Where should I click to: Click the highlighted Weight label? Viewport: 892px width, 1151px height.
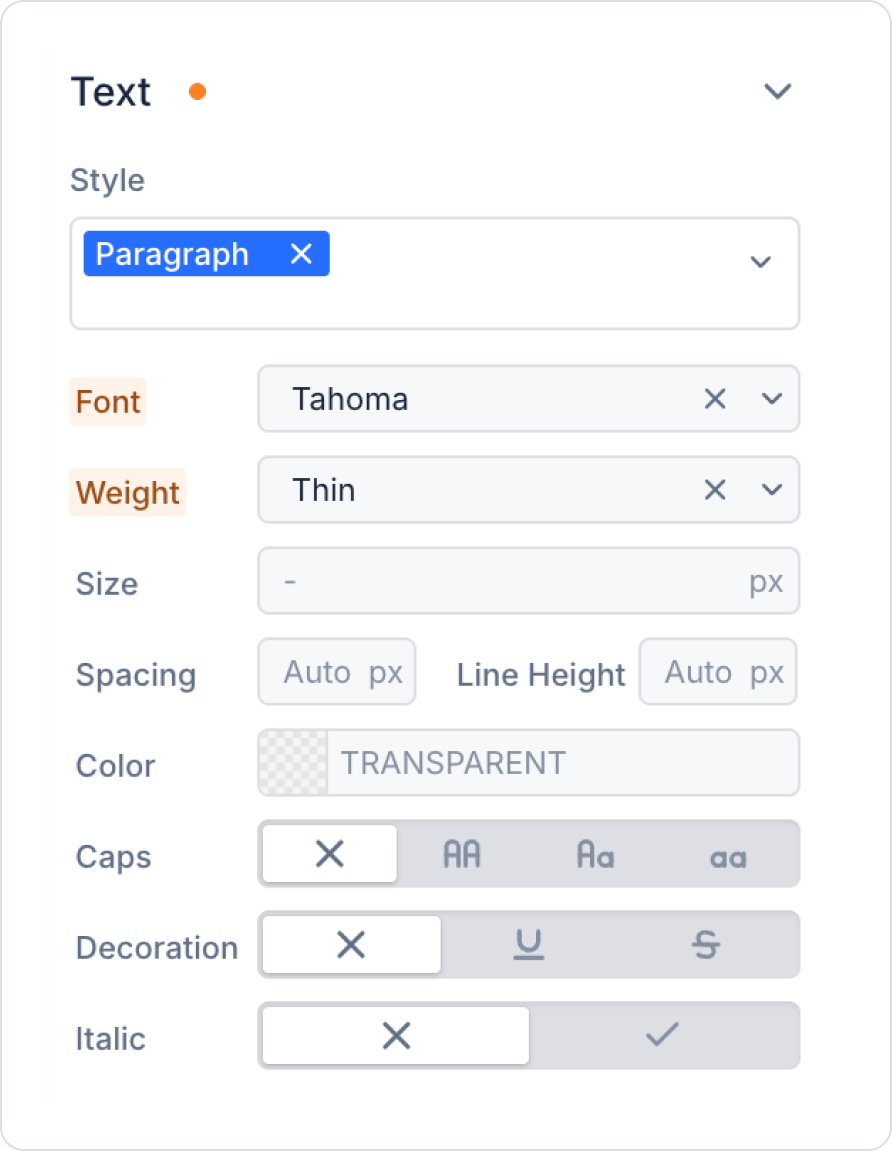(128, 493)
